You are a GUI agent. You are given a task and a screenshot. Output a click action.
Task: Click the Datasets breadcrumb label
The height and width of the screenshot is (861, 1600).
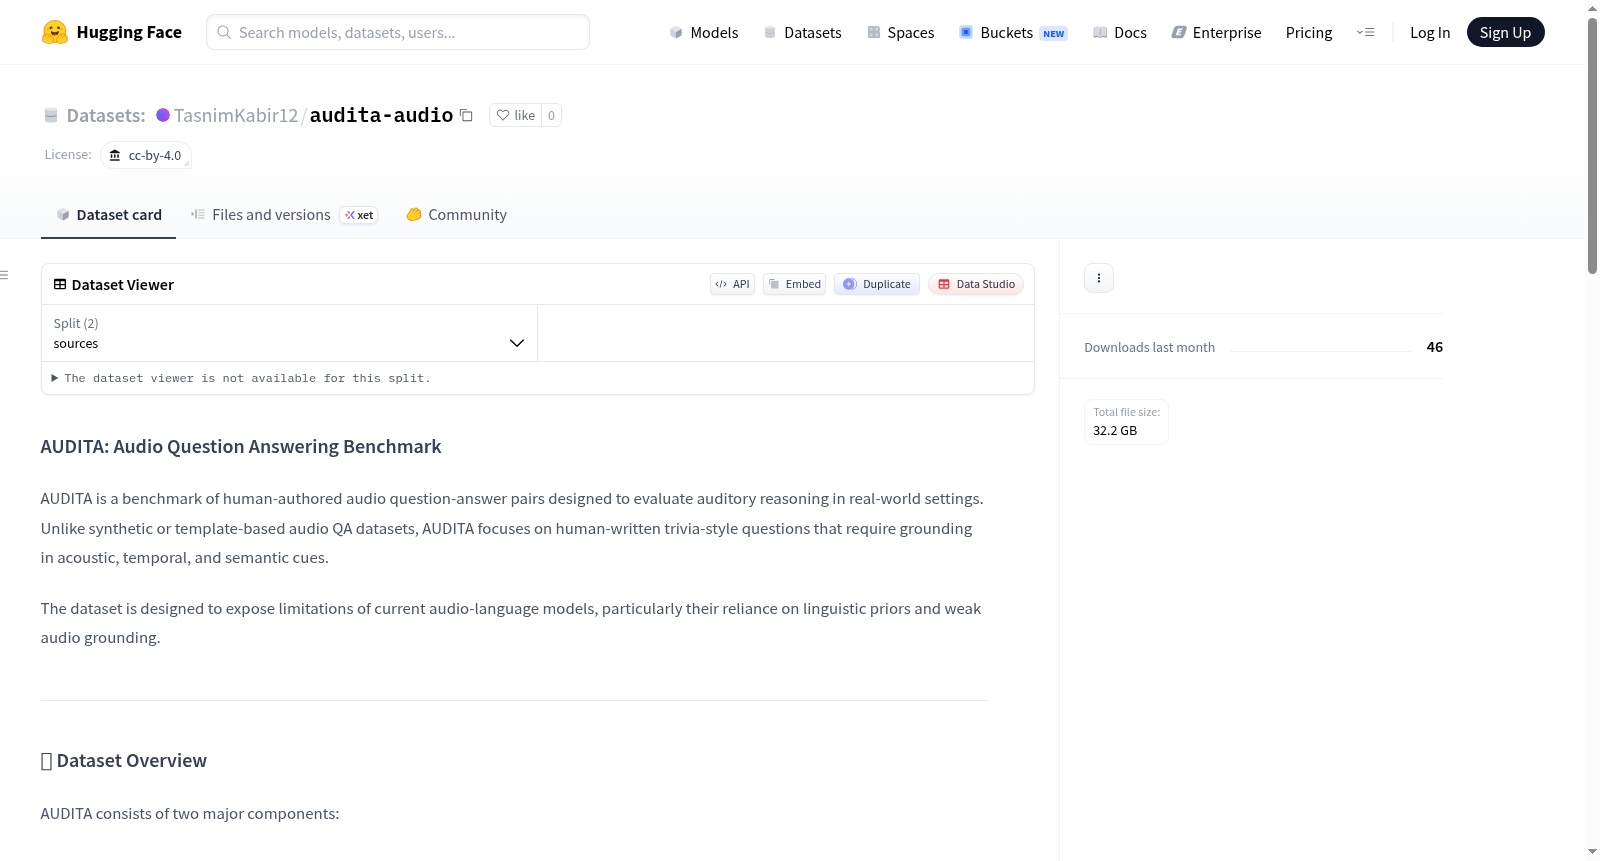tap(106, 115)
